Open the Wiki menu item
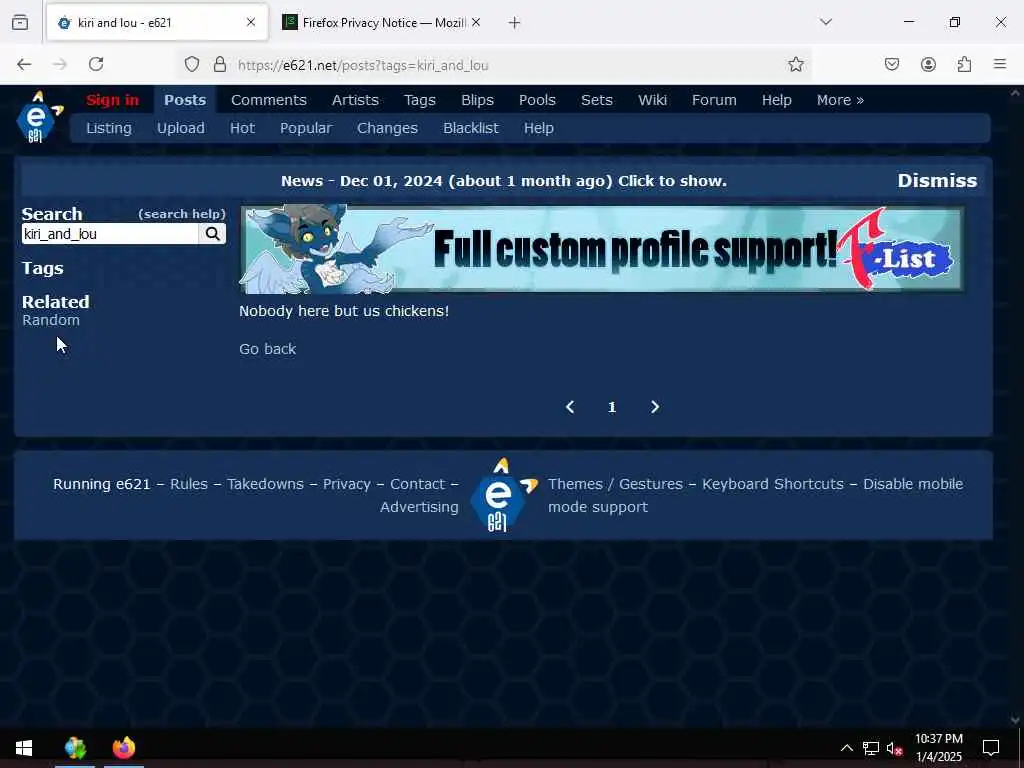The height and width of the screenshot is (768, 1024). click(652, 100)
